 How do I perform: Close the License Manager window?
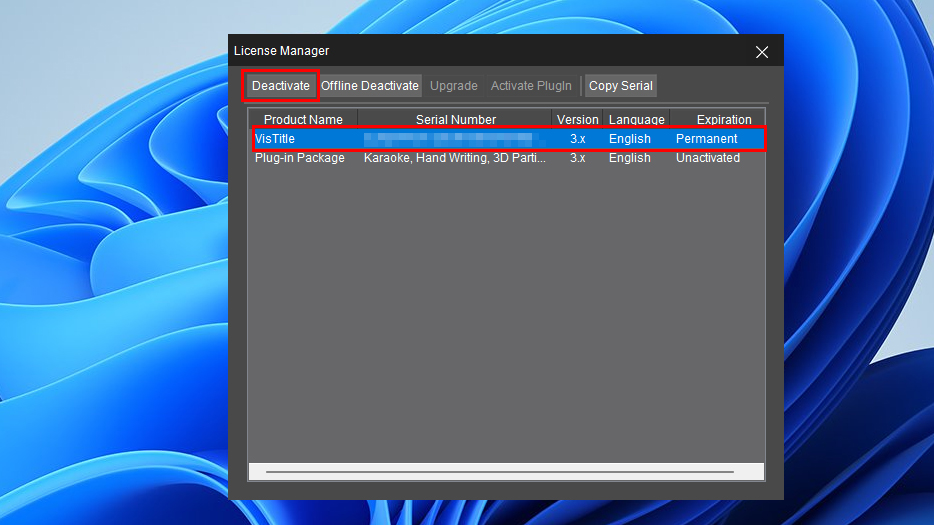pos(762,52)
